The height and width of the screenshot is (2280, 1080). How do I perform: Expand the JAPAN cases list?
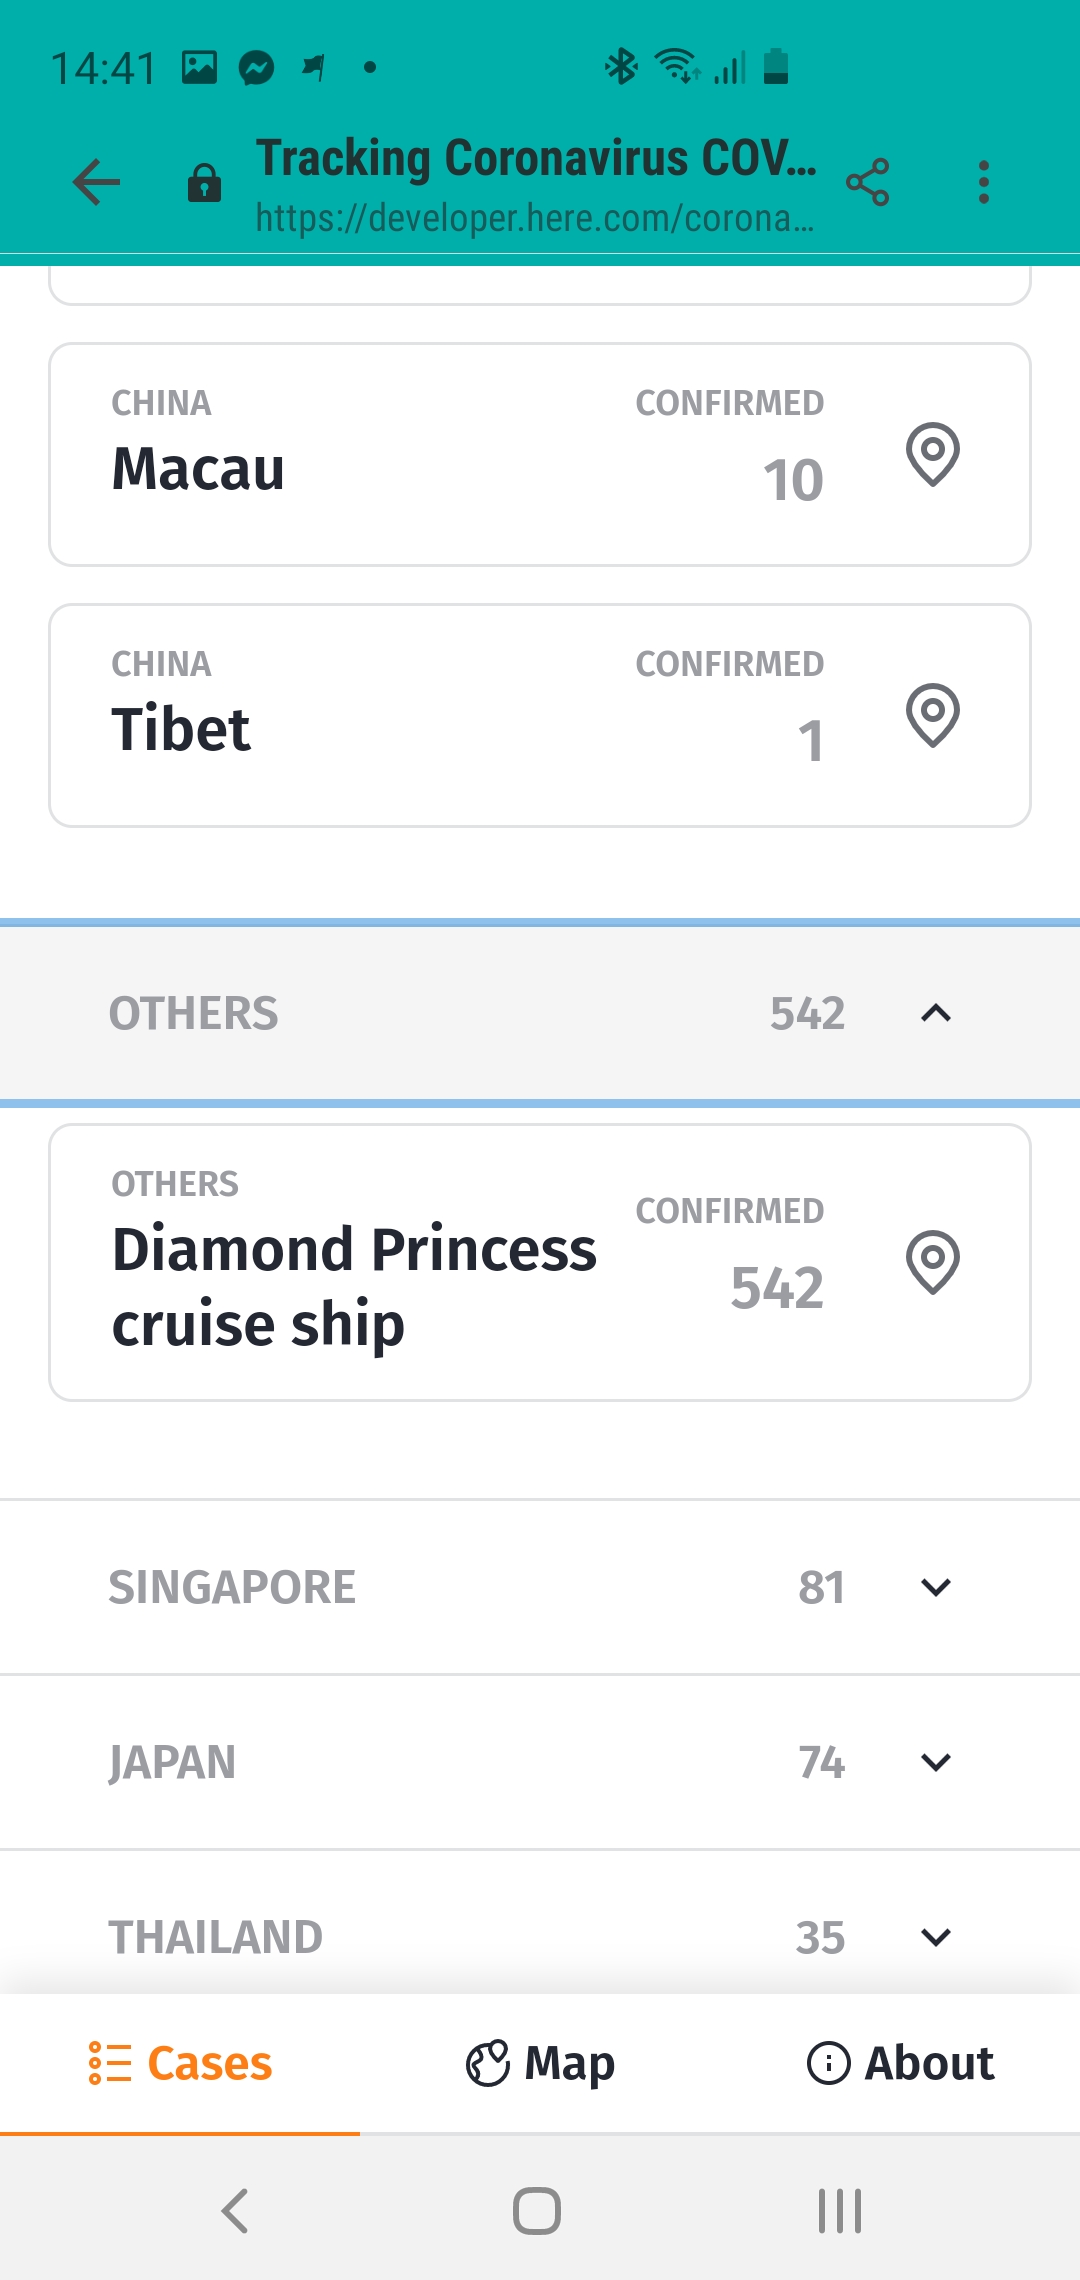click(x=935, y=1762)
